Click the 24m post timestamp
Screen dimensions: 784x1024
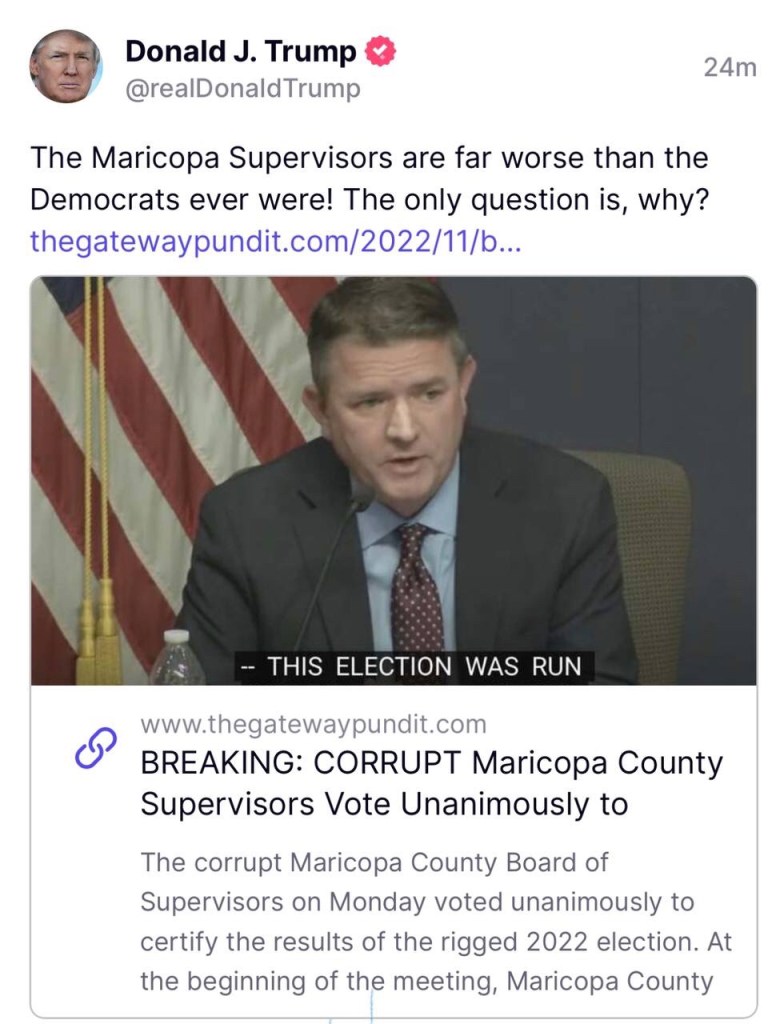click(x=730, y=68)
